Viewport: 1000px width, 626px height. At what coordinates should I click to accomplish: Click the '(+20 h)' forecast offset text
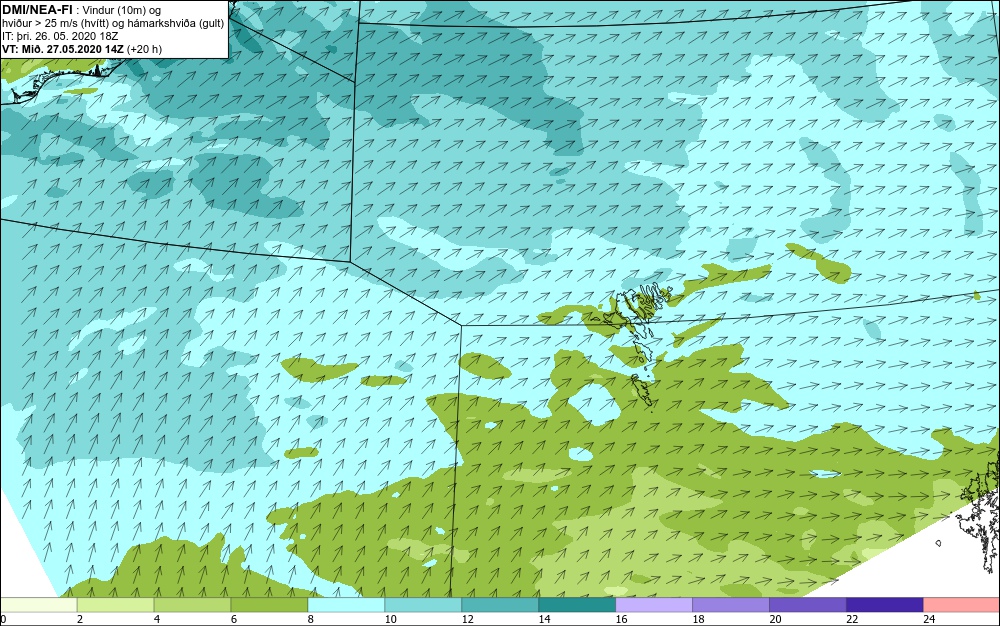(x=145, y=49)
